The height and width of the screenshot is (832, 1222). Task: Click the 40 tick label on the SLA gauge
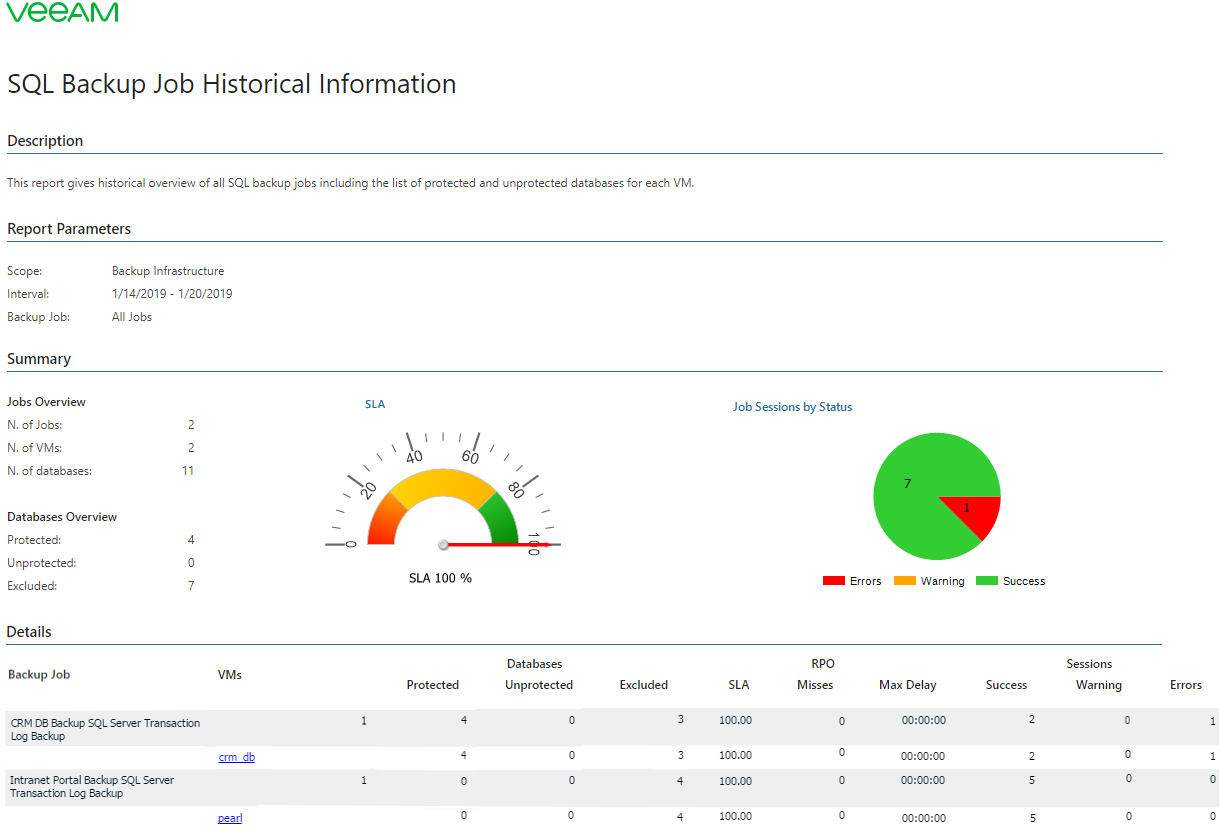tap(413, 456)
